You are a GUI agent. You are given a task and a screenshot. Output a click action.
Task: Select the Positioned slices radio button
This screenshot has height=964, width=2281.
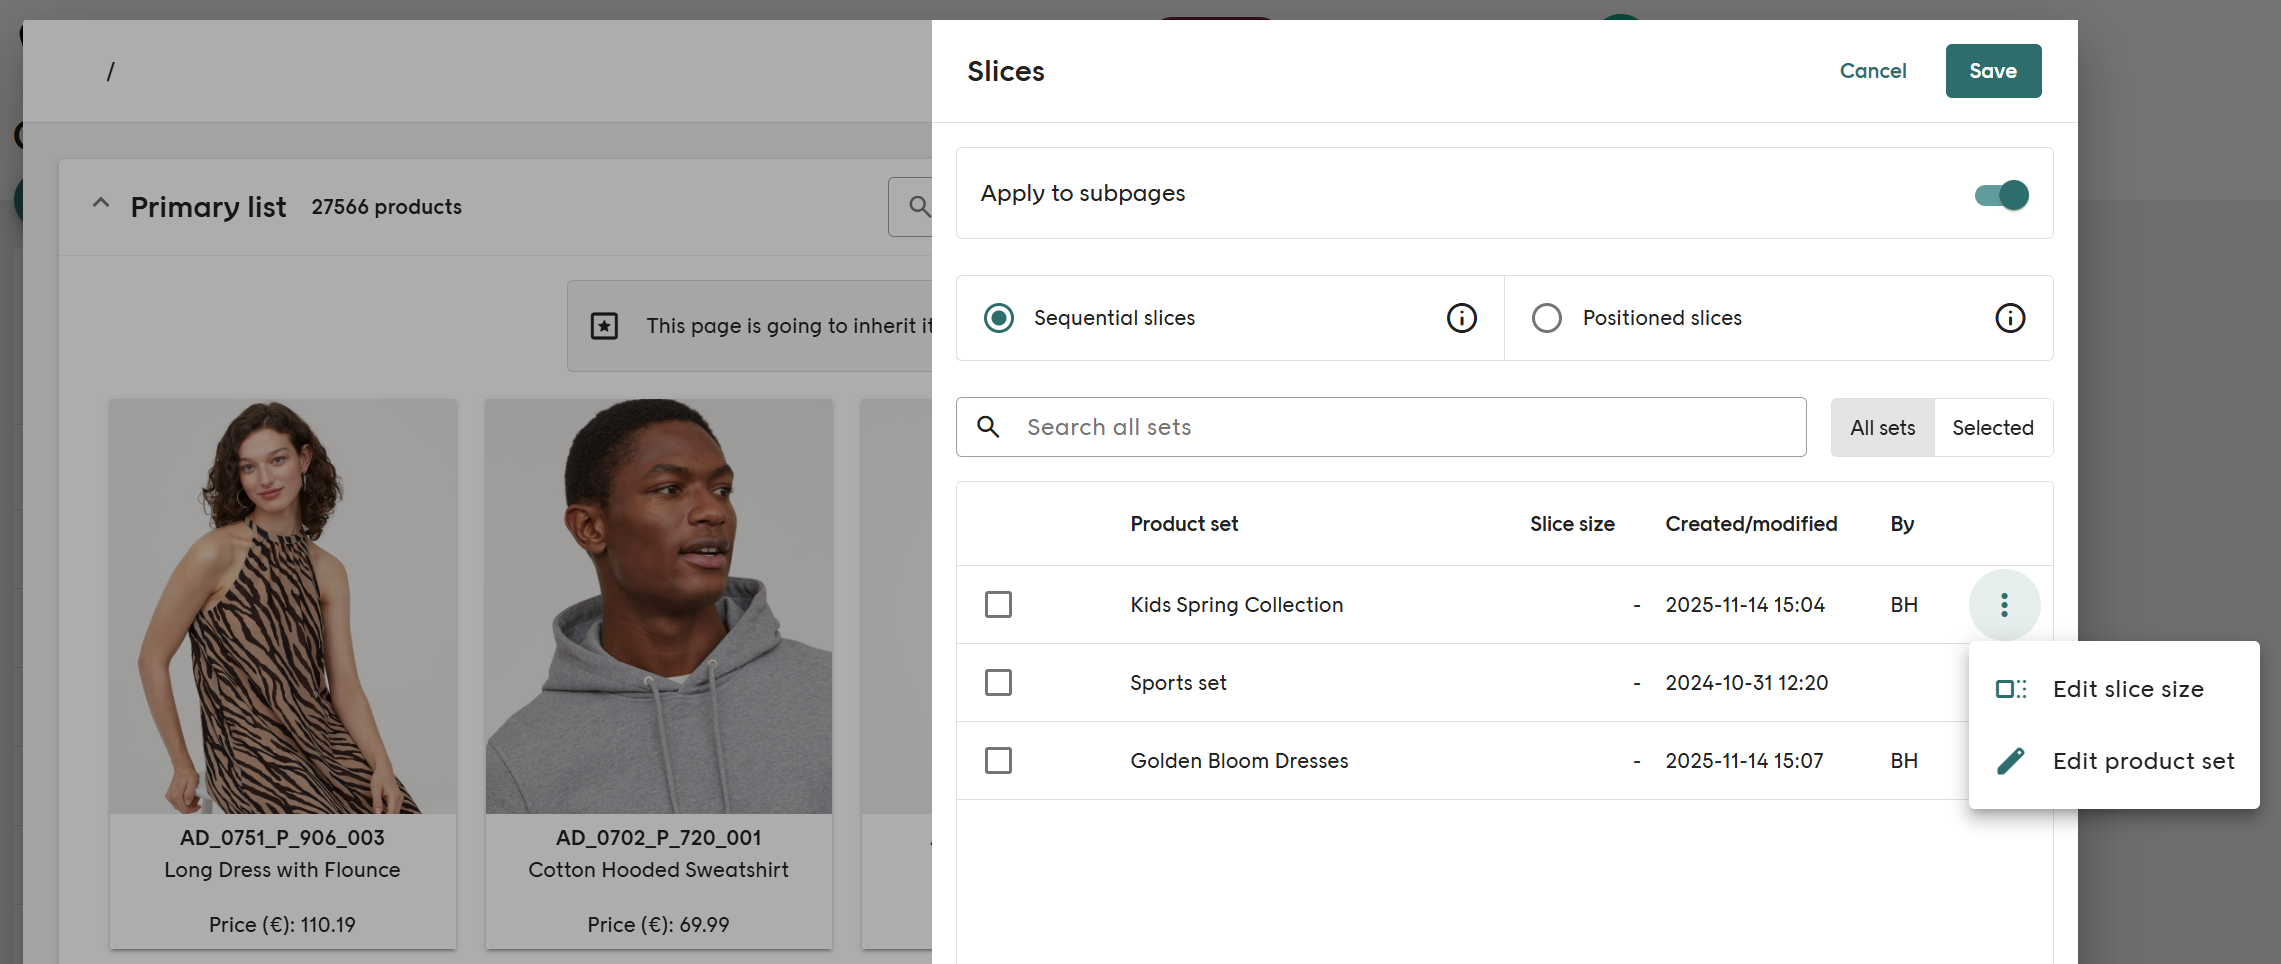click(x=1546, y=318)
